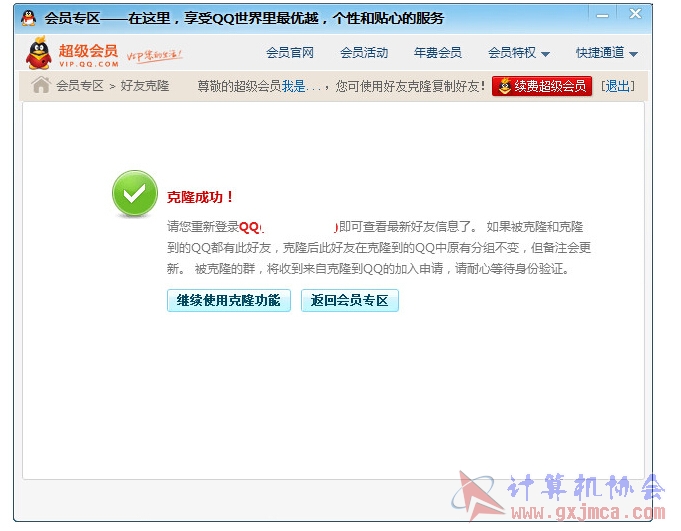The image size is (681, 531).
Task: Click the 超级会员 VIP.QQ.COM logo text
Action: pos(89,55)
